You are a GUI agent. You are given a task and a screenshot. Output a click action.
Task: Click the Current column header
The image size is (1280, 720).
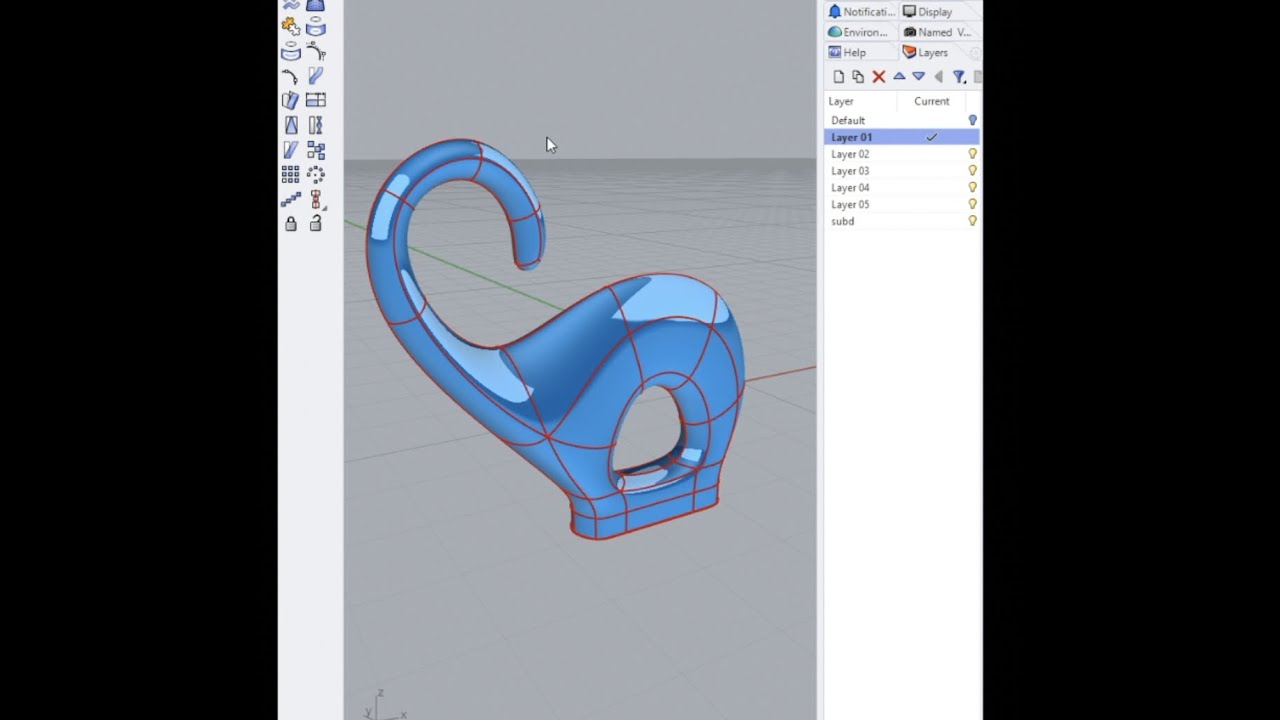[x=931, y=101]
